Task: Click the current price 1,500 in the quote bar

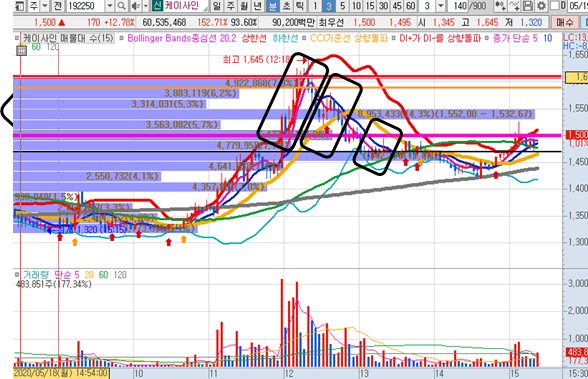Action: [x=45, y=22]
